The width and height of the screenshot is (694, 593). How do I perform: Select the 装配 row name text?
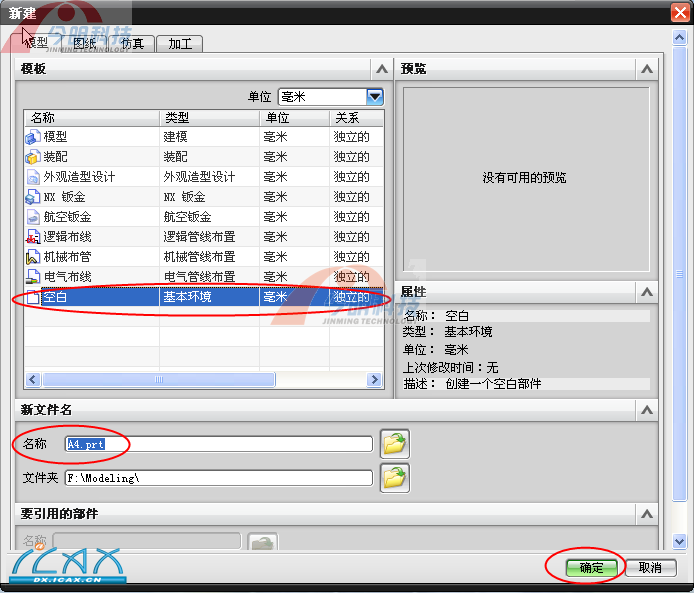click(55, 157)
